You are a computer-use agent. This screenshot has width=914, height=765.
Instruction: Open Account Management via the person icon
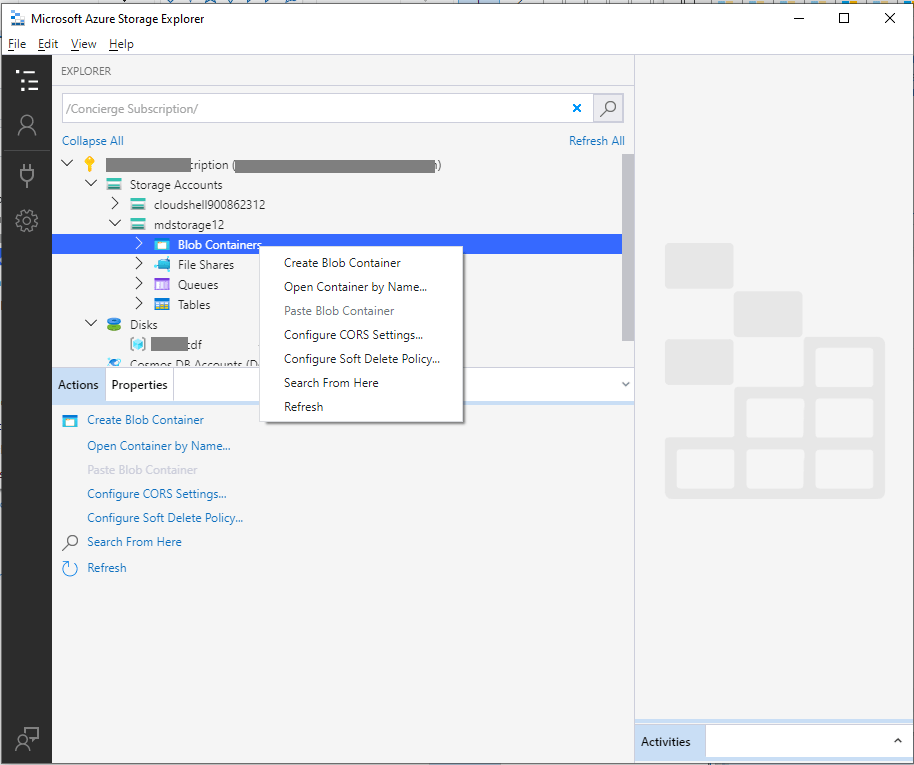point(27,125)
